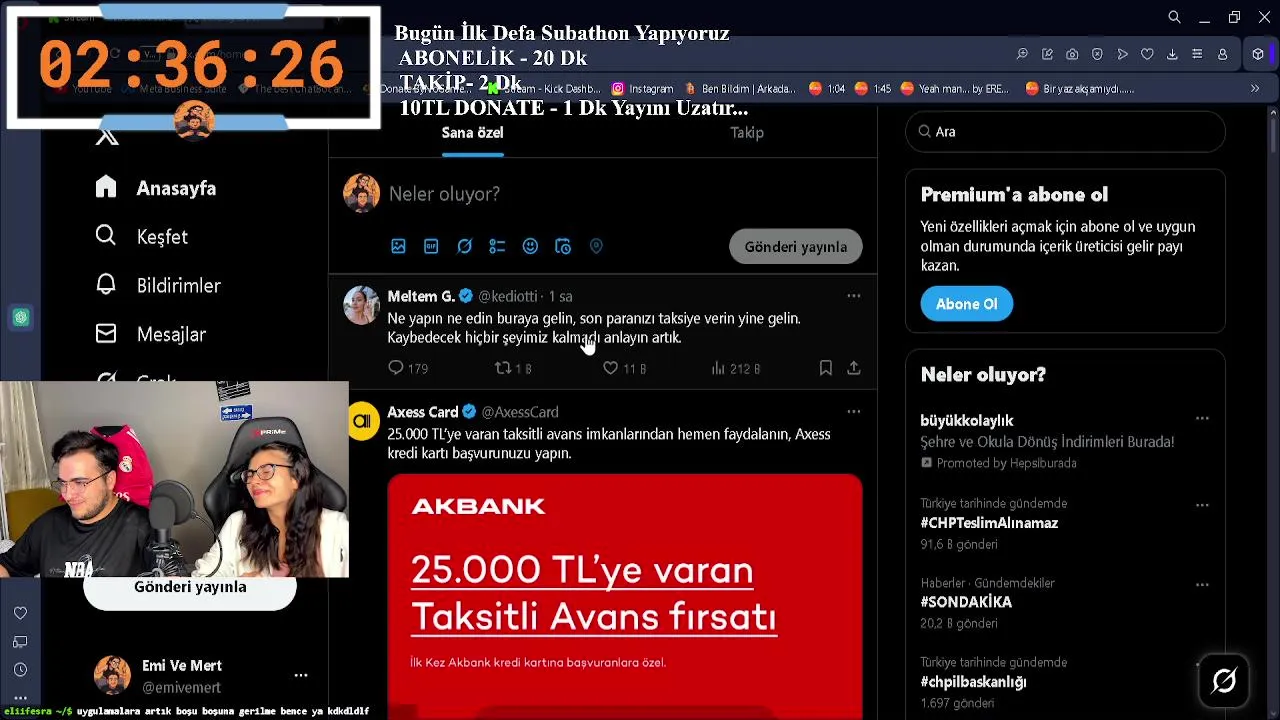Viewport: 1280px width, 720px height.
Task: Open the #SONDAKİKA trend
Action: (966, 602)
